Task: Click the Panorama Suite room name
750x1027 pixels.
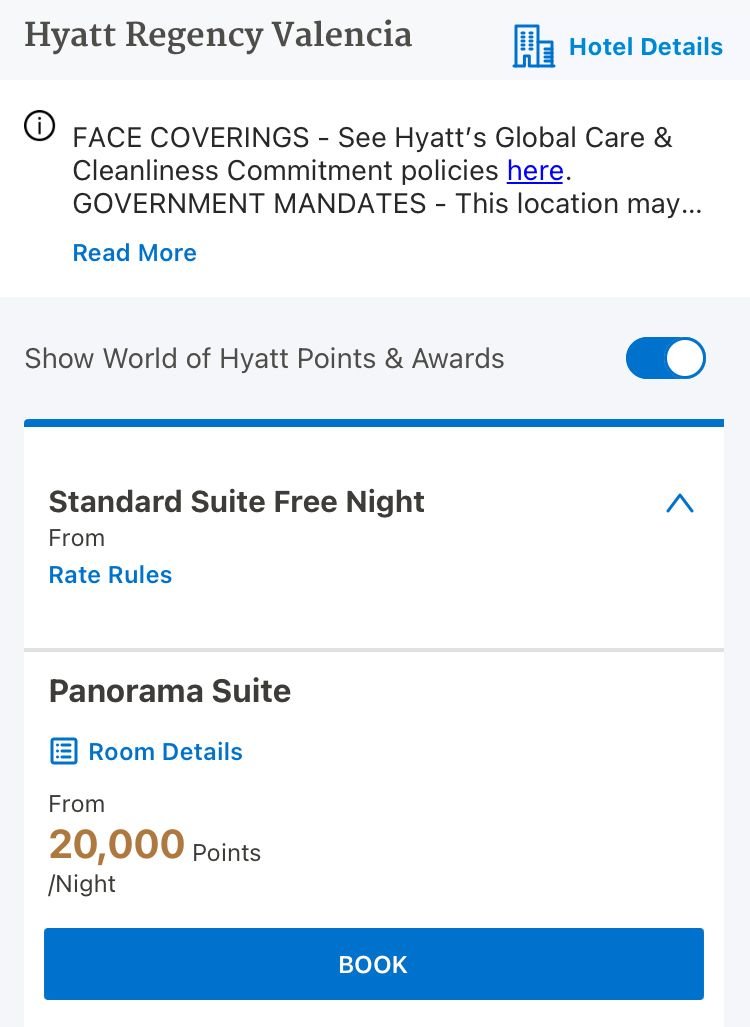Action: point(170,691)
